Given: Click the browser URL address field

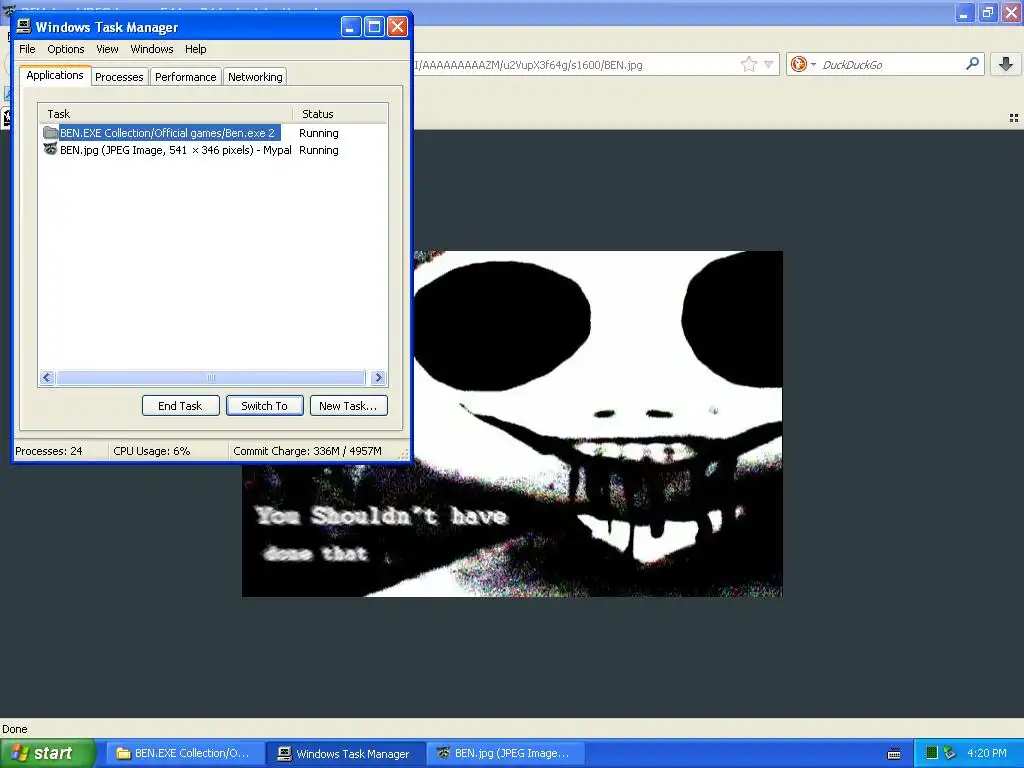Looking at the screenshot, I should (575, 65).
